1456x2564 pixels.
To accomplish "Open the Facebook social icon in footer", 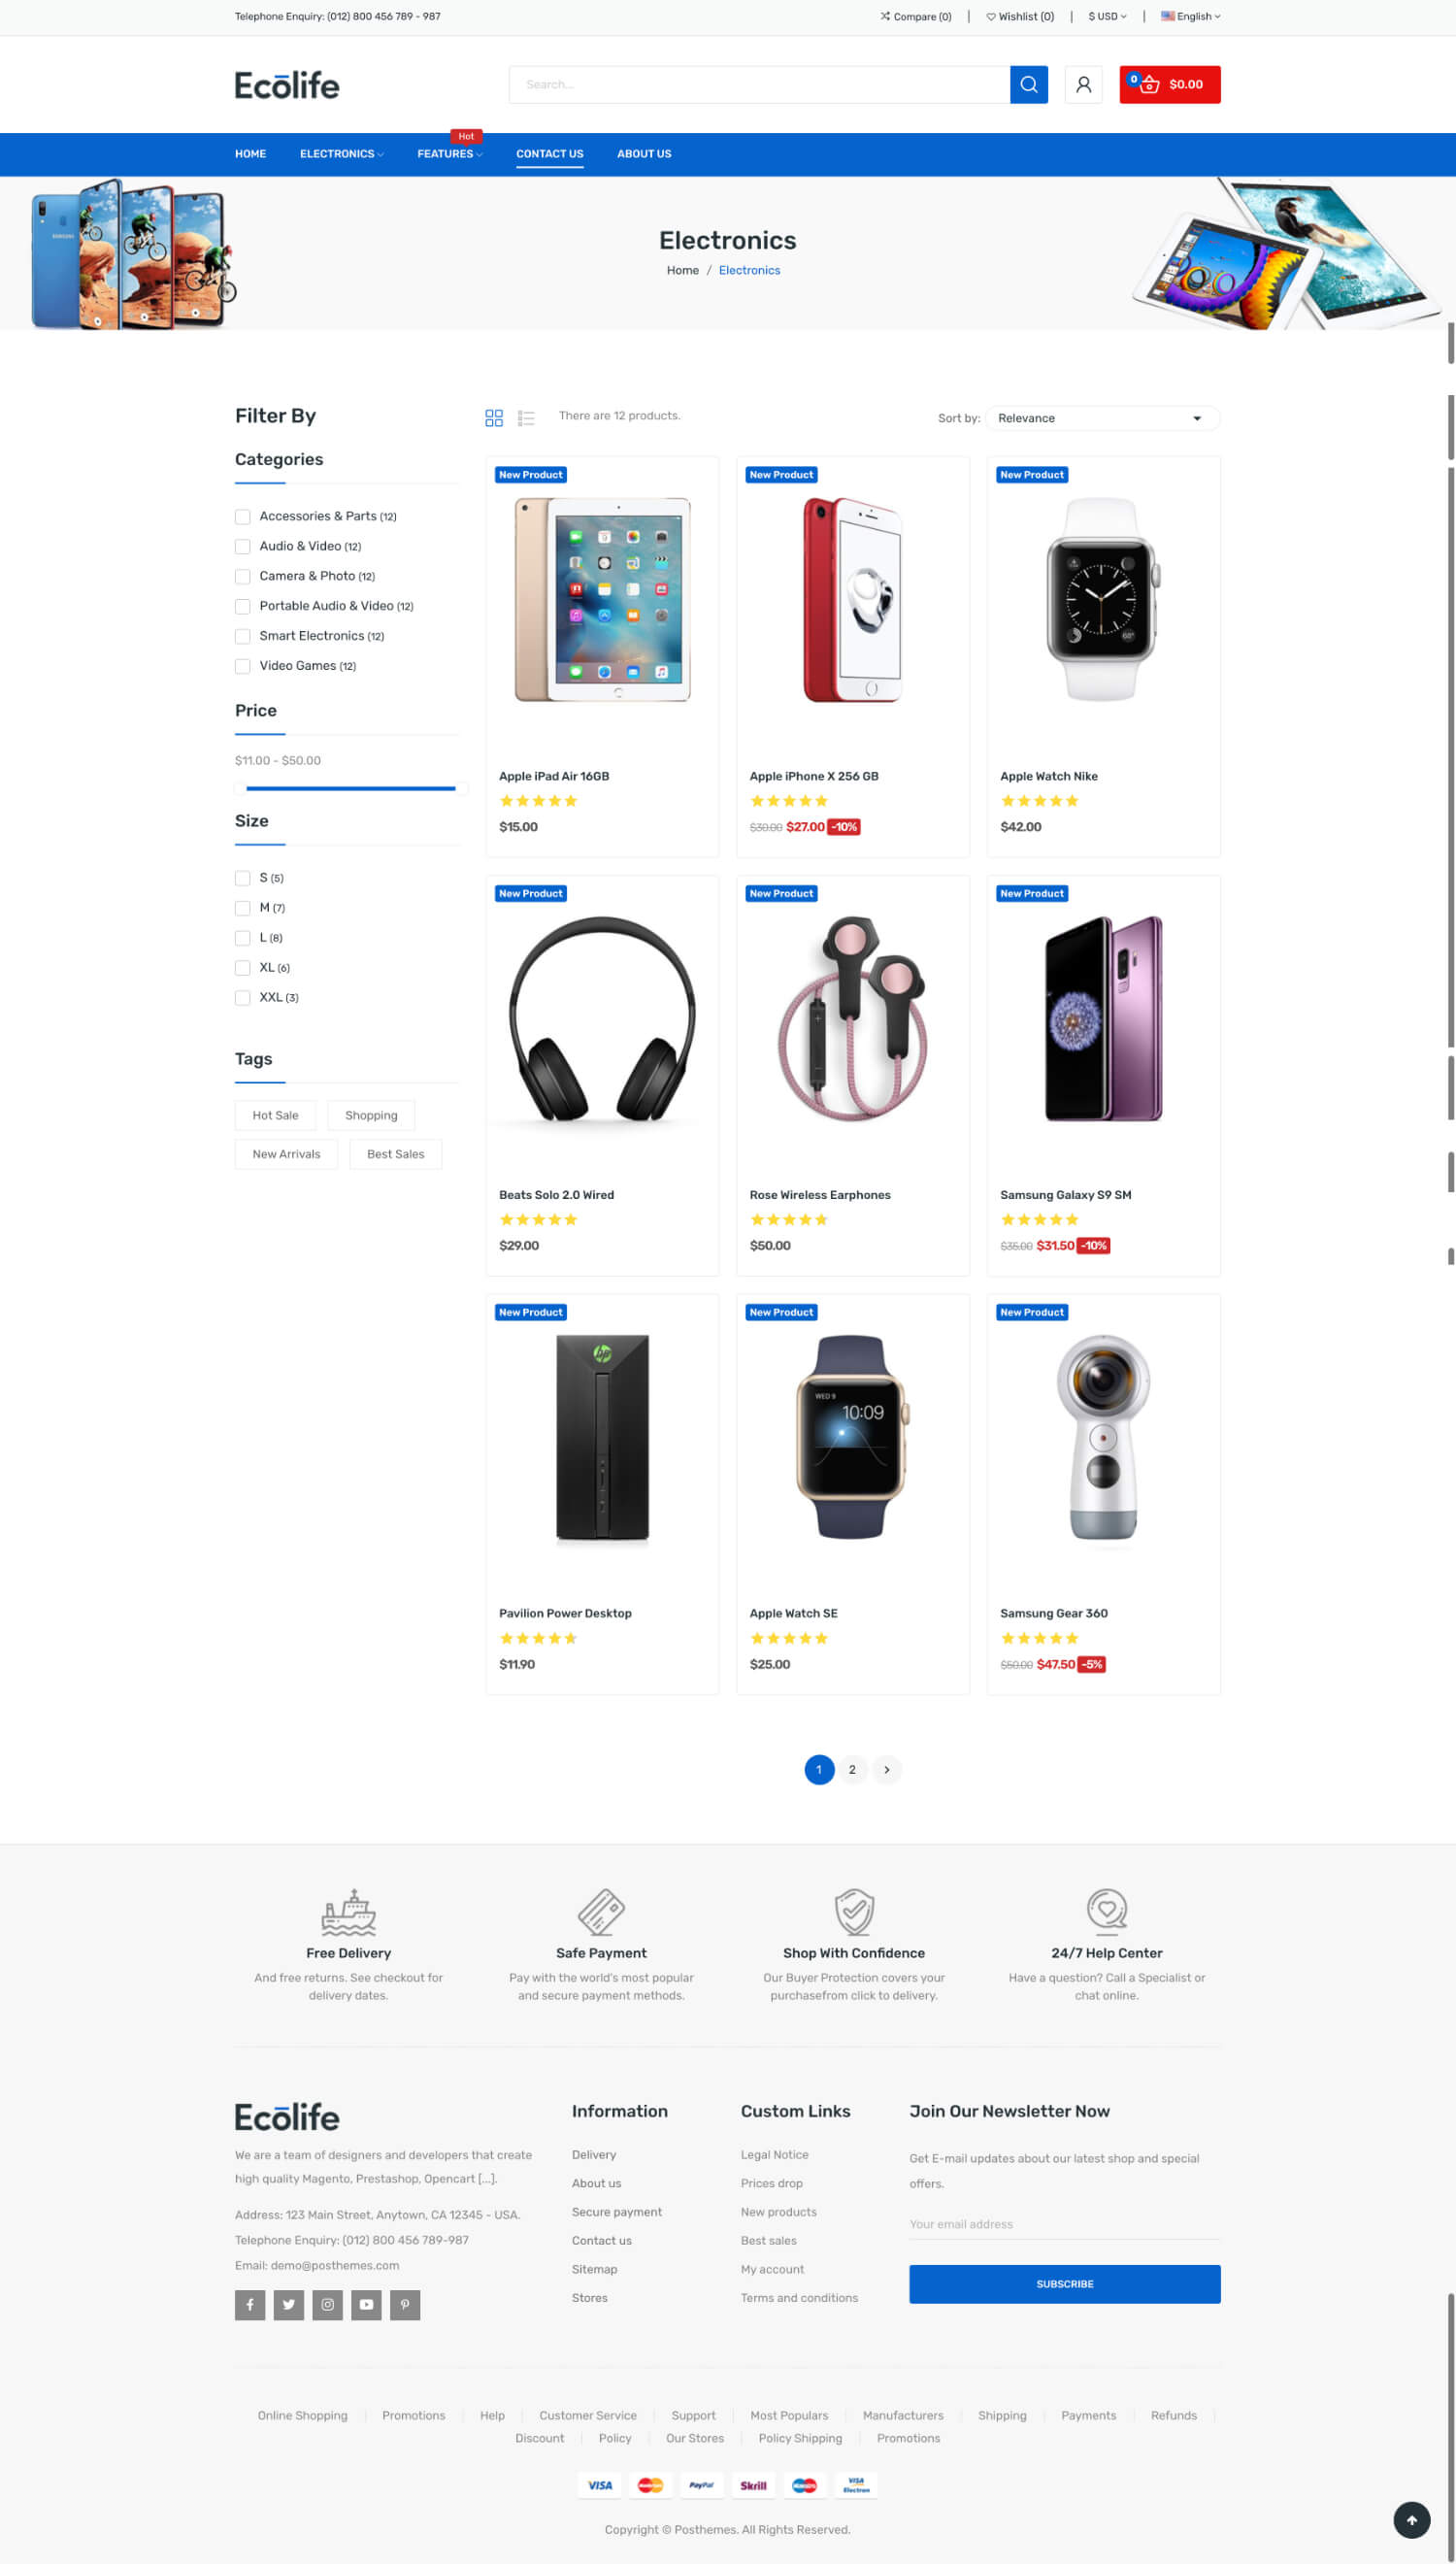I will tap(250, 2304).
